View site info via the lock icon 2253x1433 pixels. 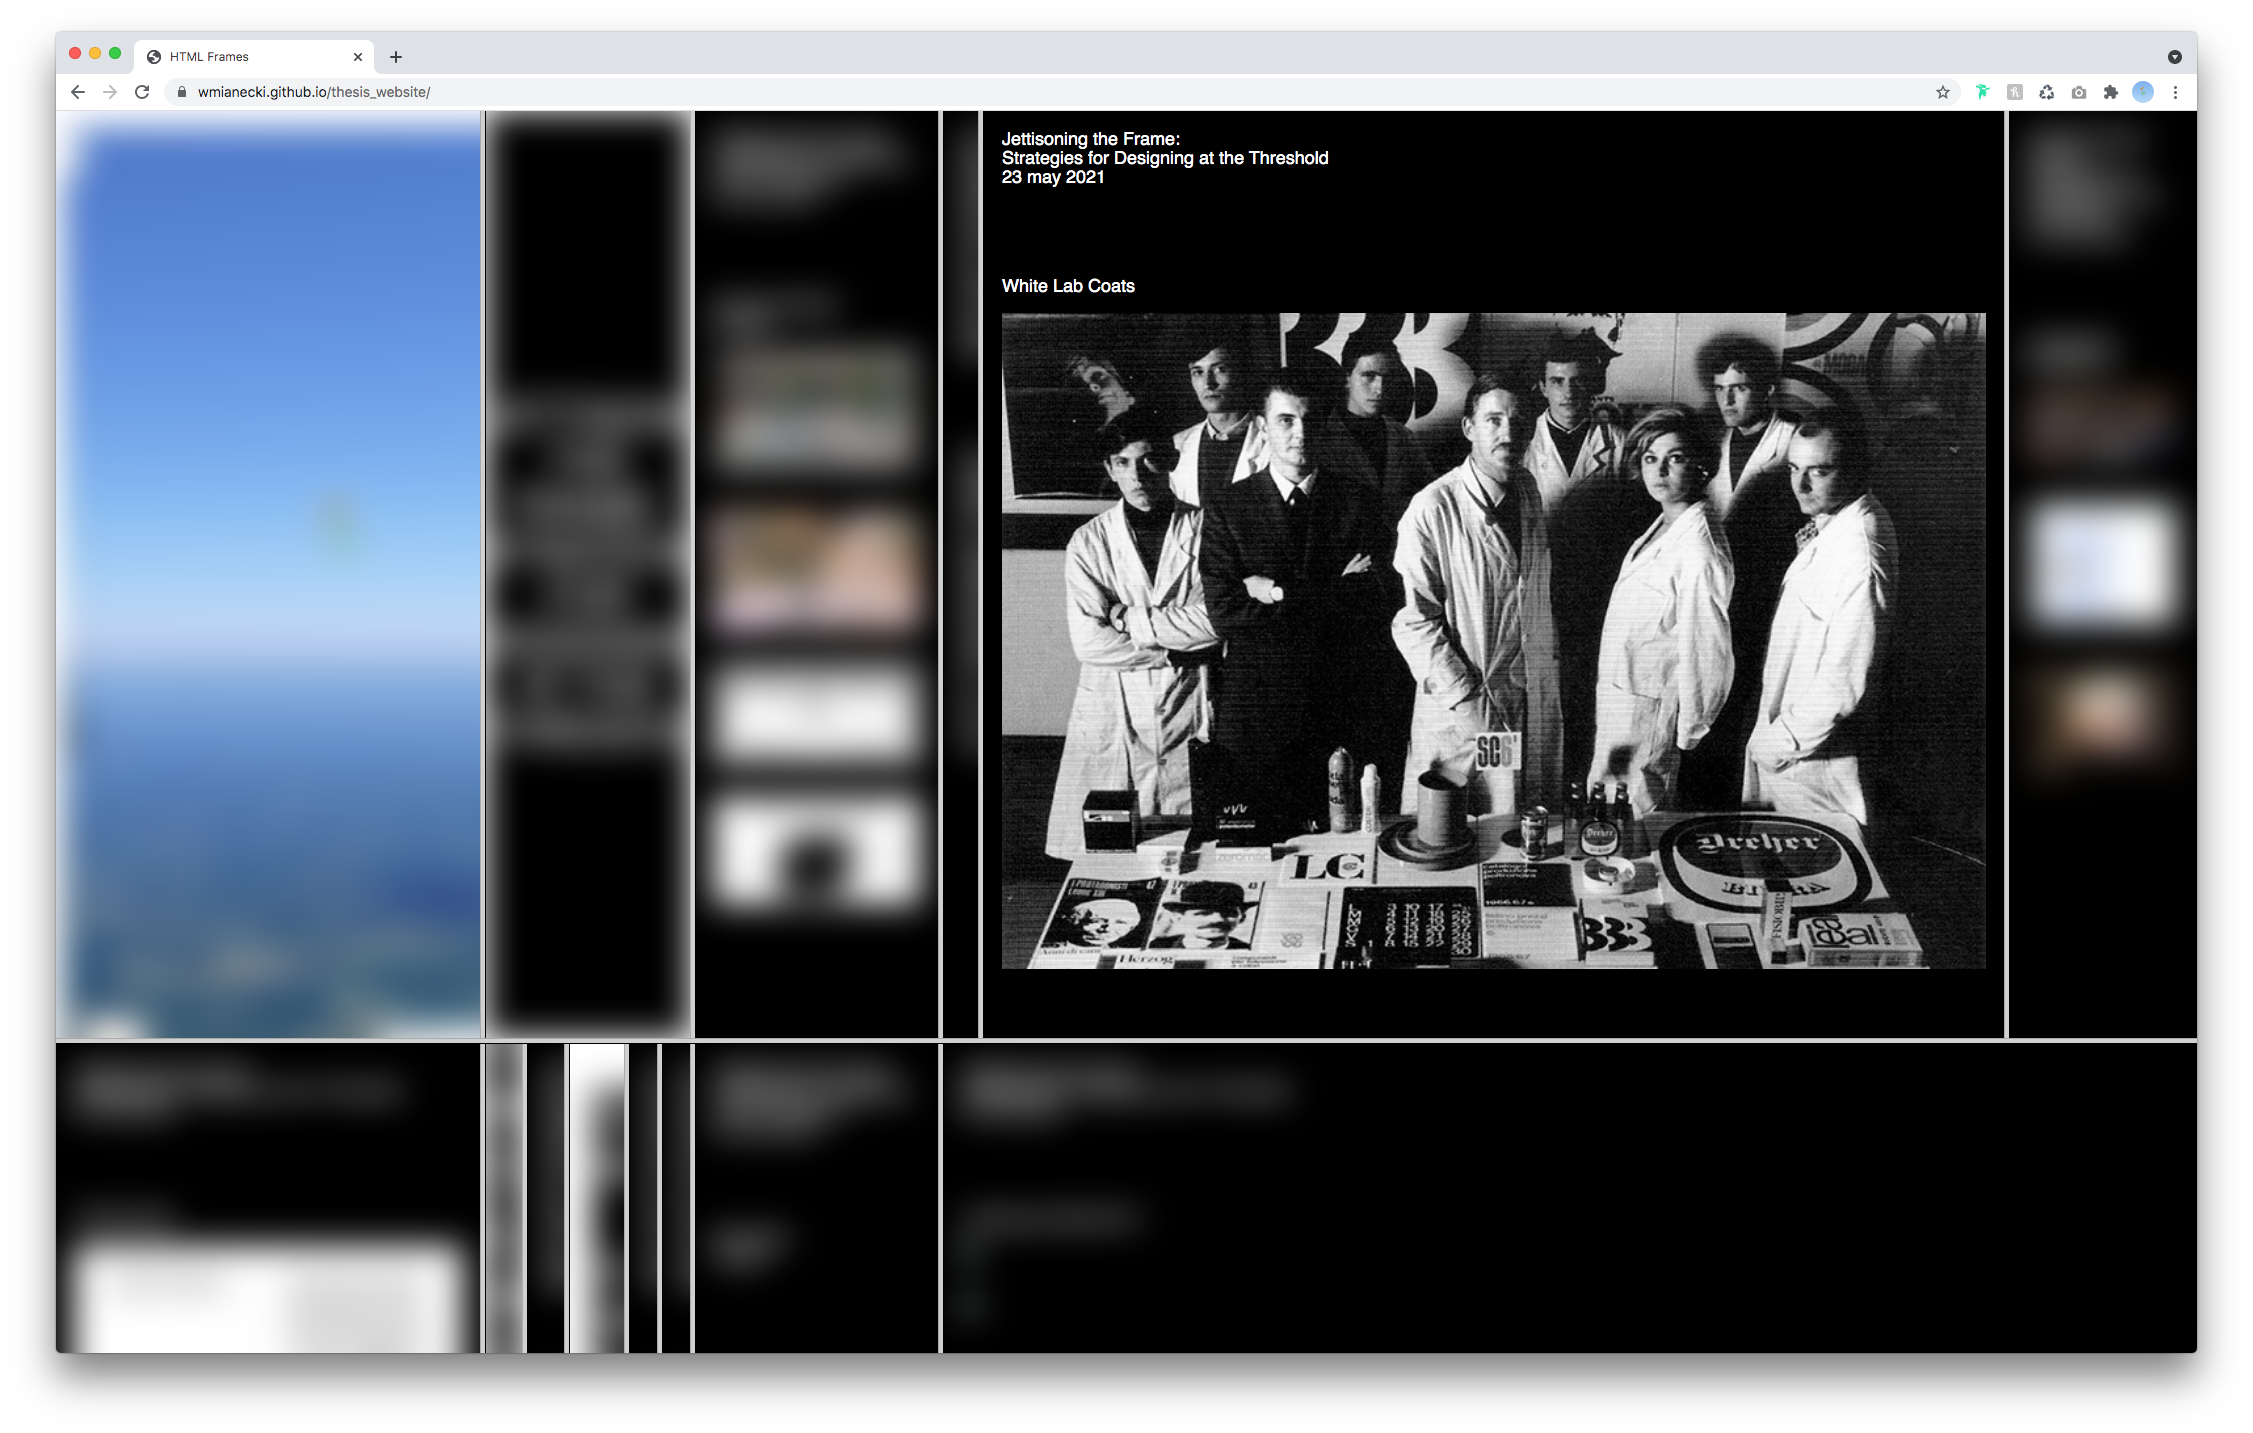point(182,92)
